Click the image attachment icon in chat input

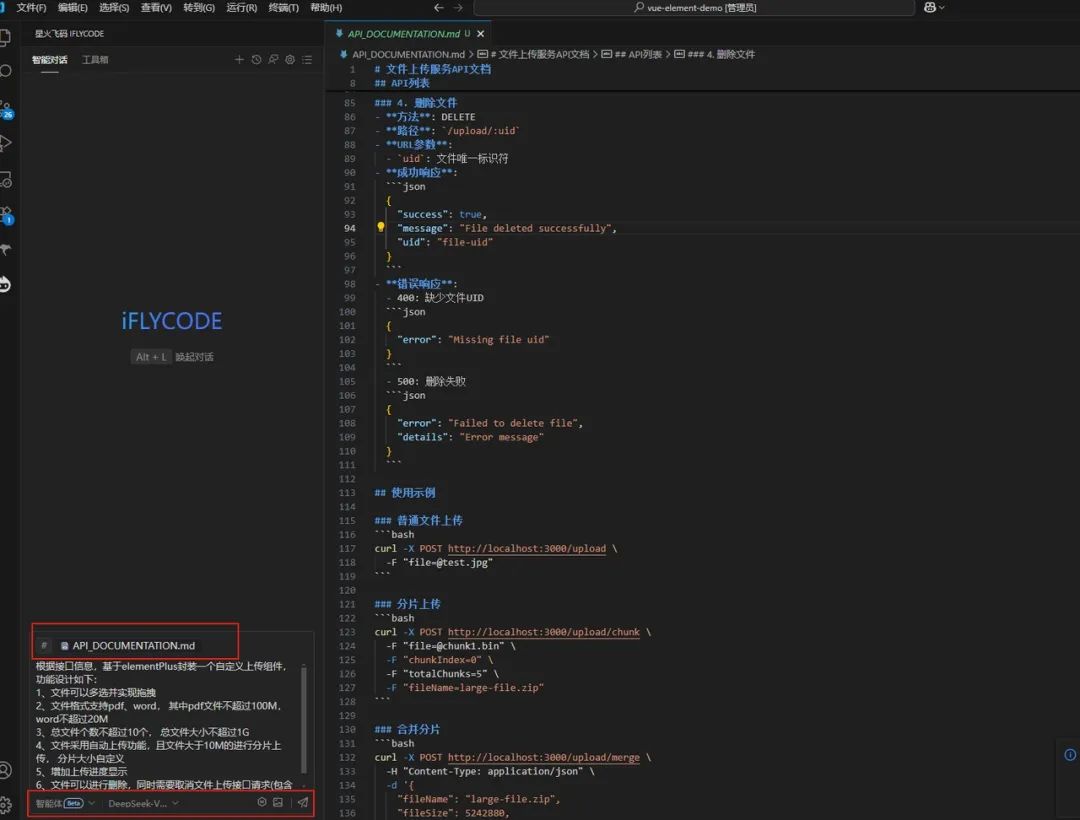click(277, 802)
